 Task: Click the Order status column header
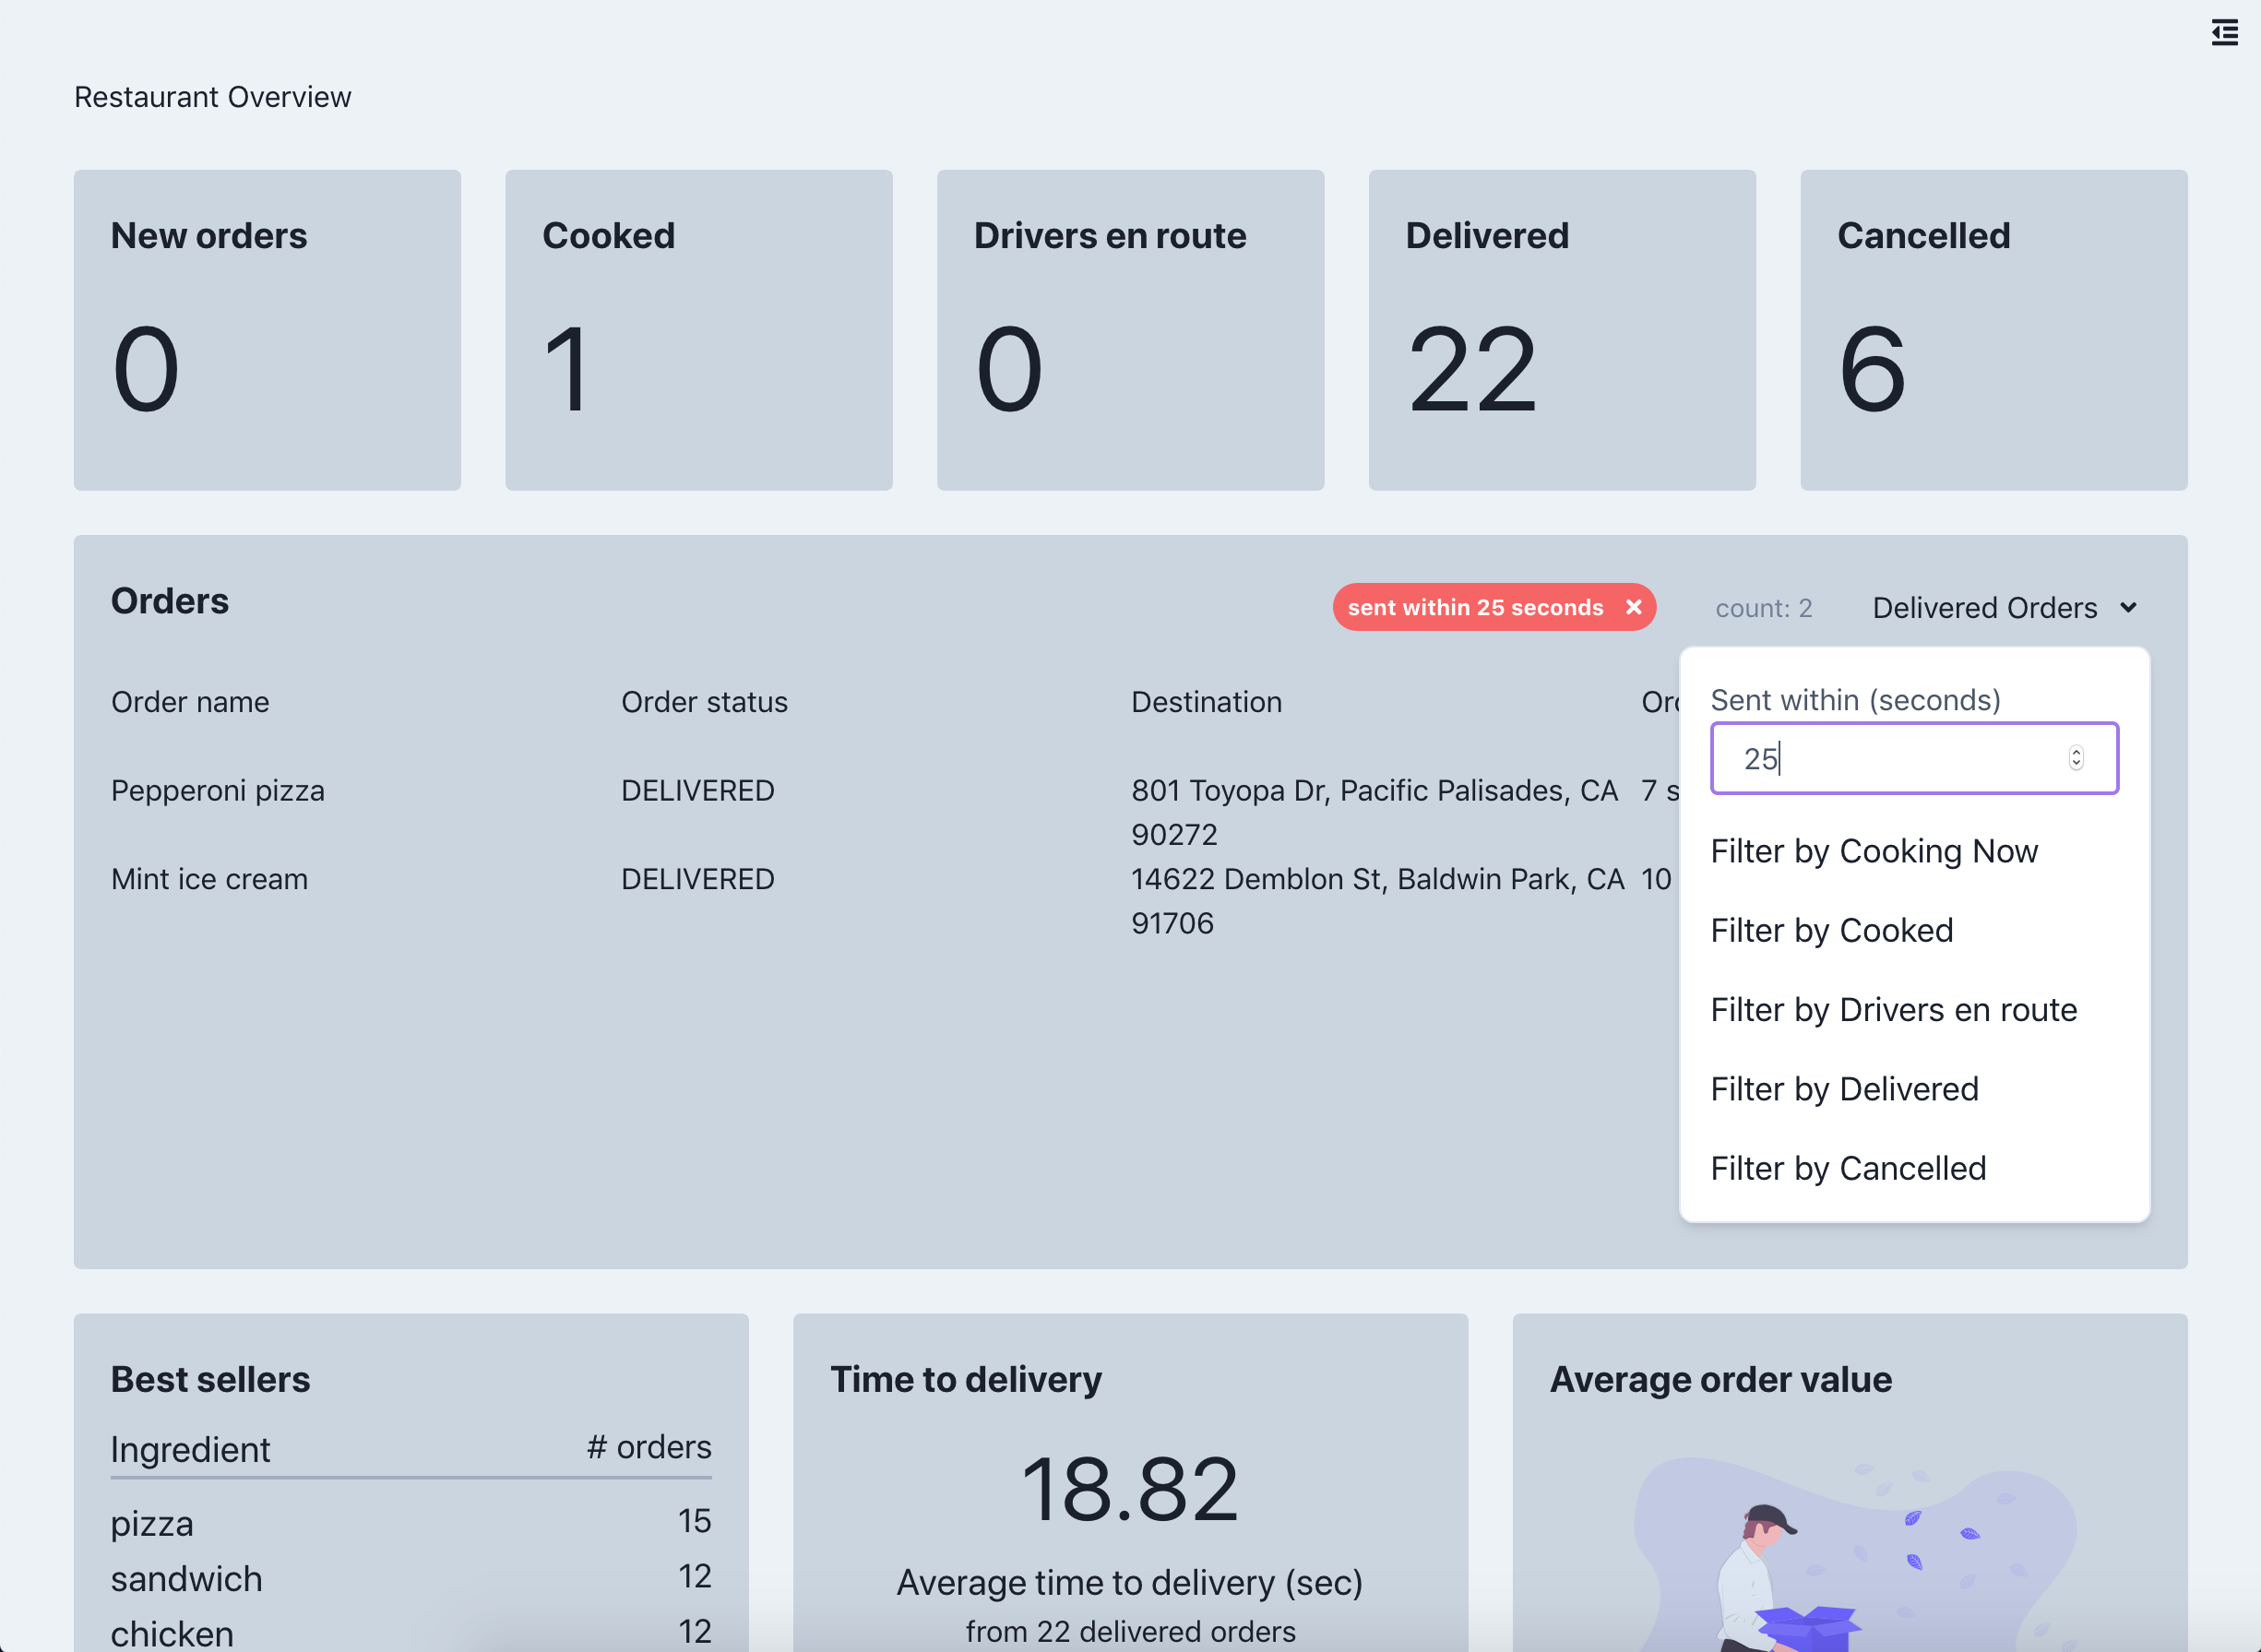coord(704,702)
